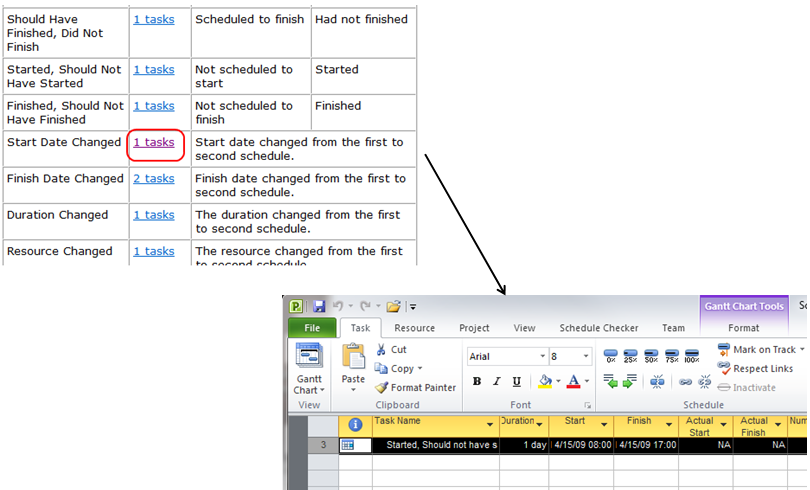Open the Finish Date Changed 2 tasks link
This screenshot has width=810, height=490.
(x=154, y=178)
